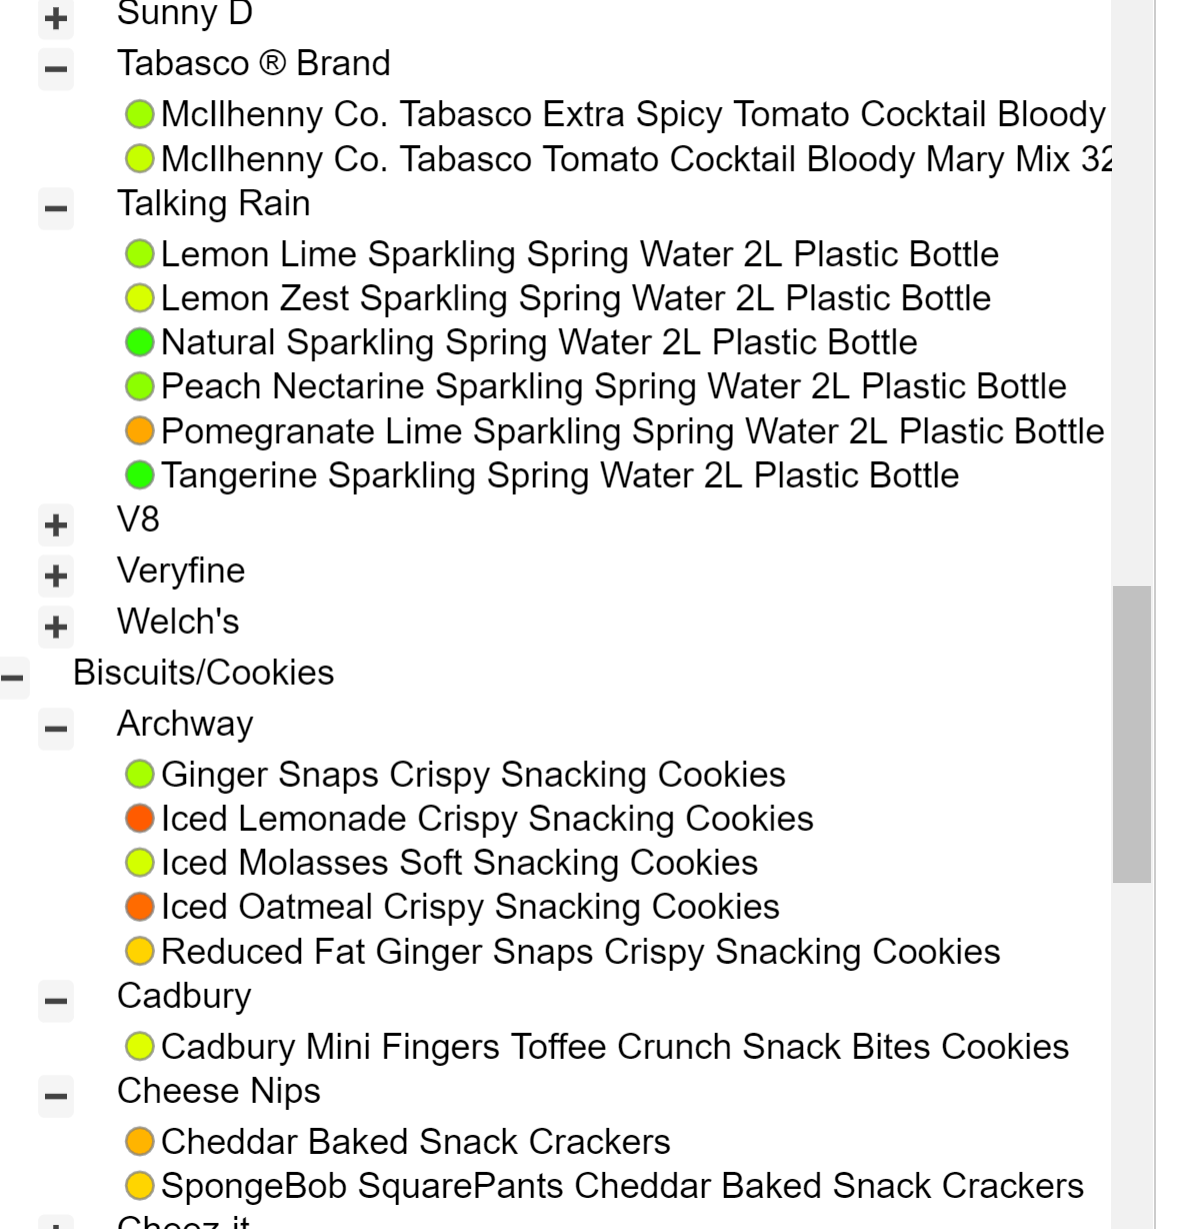The height and width of the screenshot is (1229, 1193).
Task: Click status dot beside Cadbury Mini Fingers
Action: (x=139, y=1047)
